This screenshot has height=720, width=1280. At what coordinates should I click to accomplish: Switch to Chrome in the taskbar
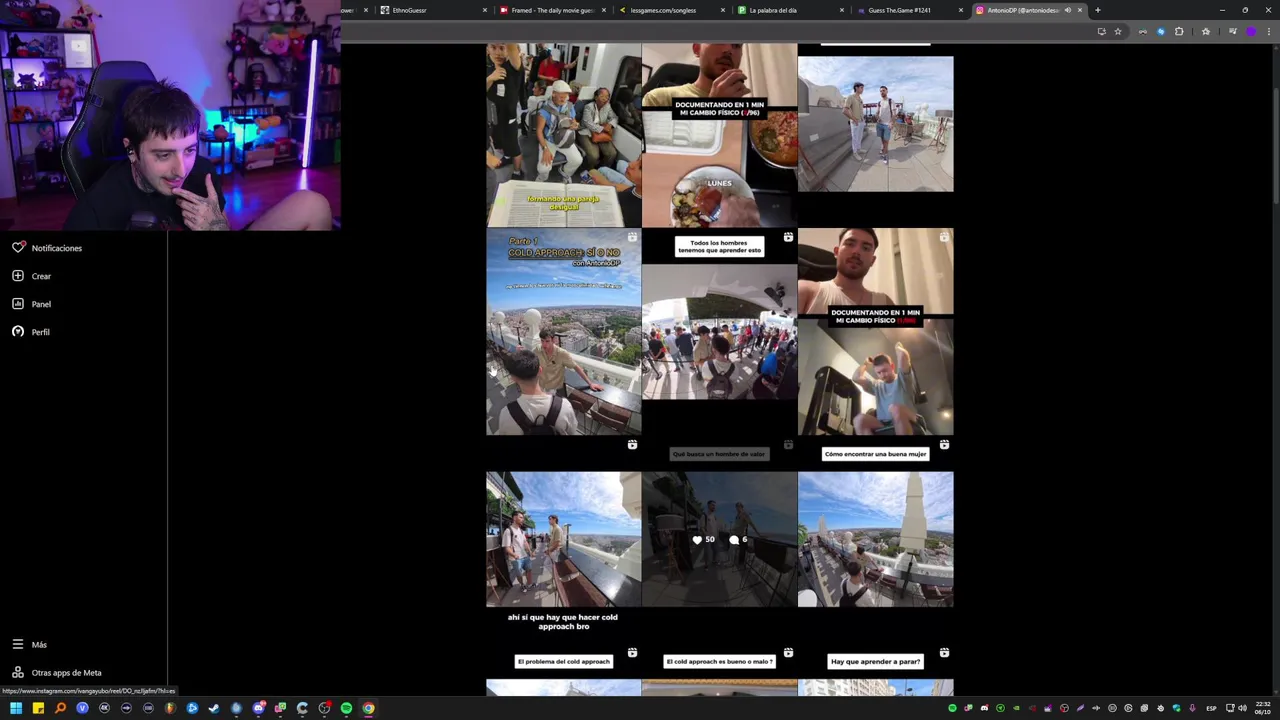click(368, 708)
